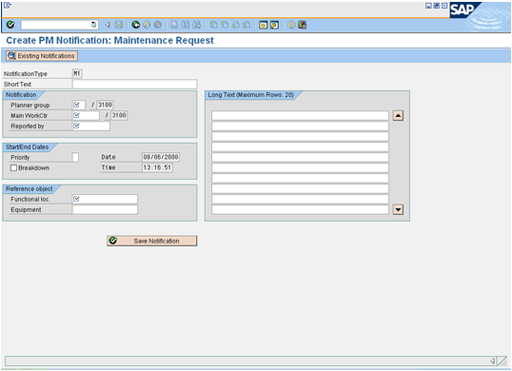Screen dimensions: 512x371
Task: Click the Priority input field
Action: (76, 157)
